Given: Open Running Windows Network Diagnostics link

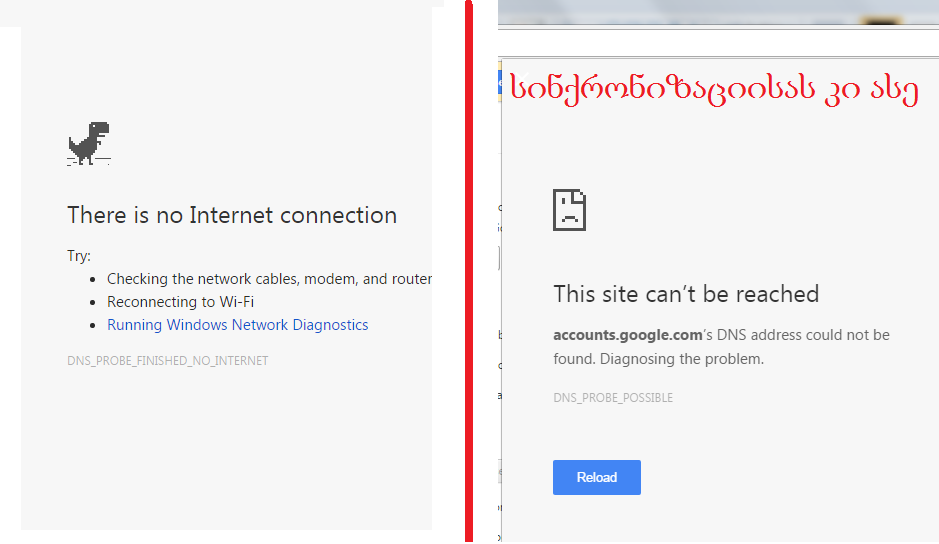Looking at the screenshot, I should [237, 325].
